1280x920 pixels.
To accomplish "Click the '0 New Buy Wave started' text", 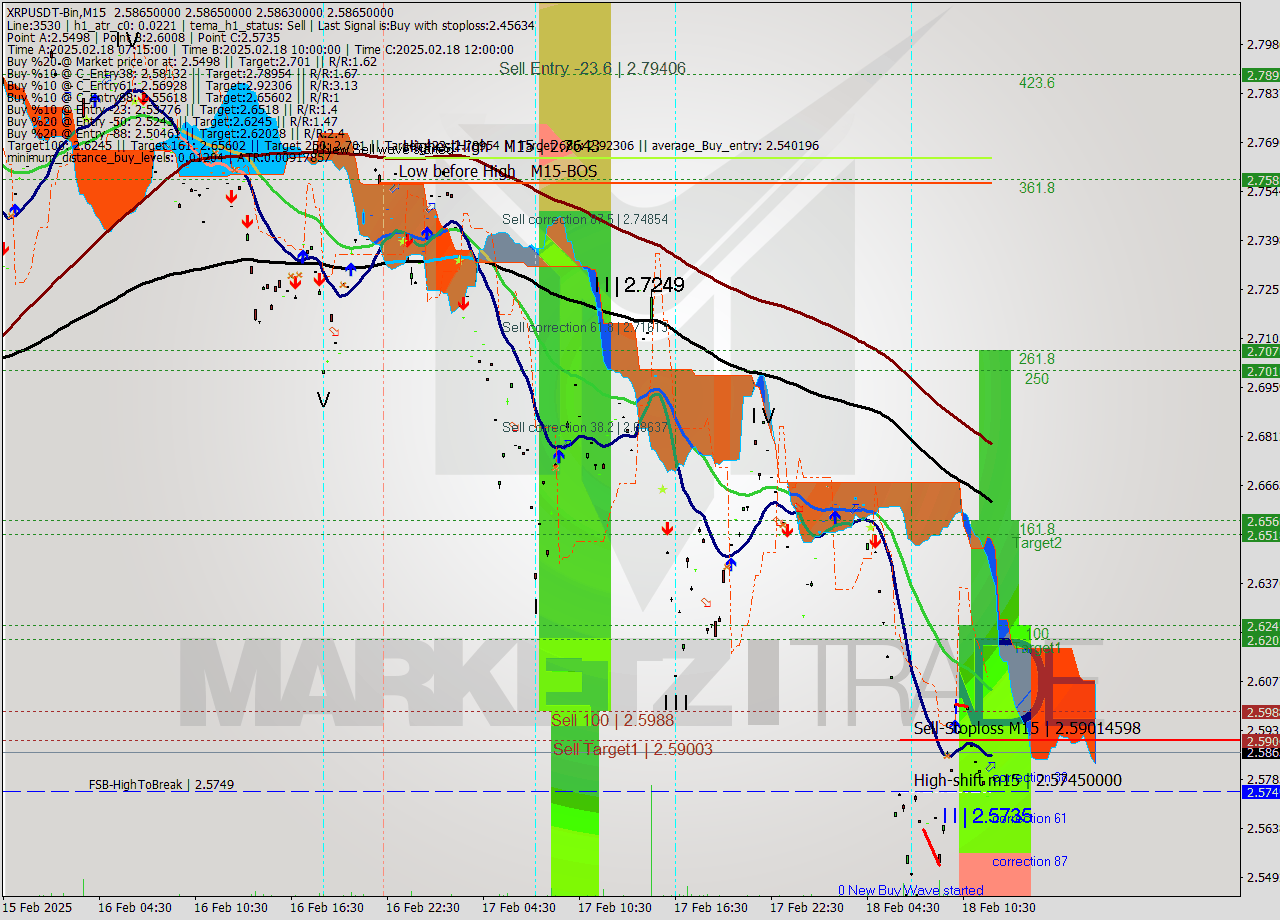I will [x=910, y=890].
